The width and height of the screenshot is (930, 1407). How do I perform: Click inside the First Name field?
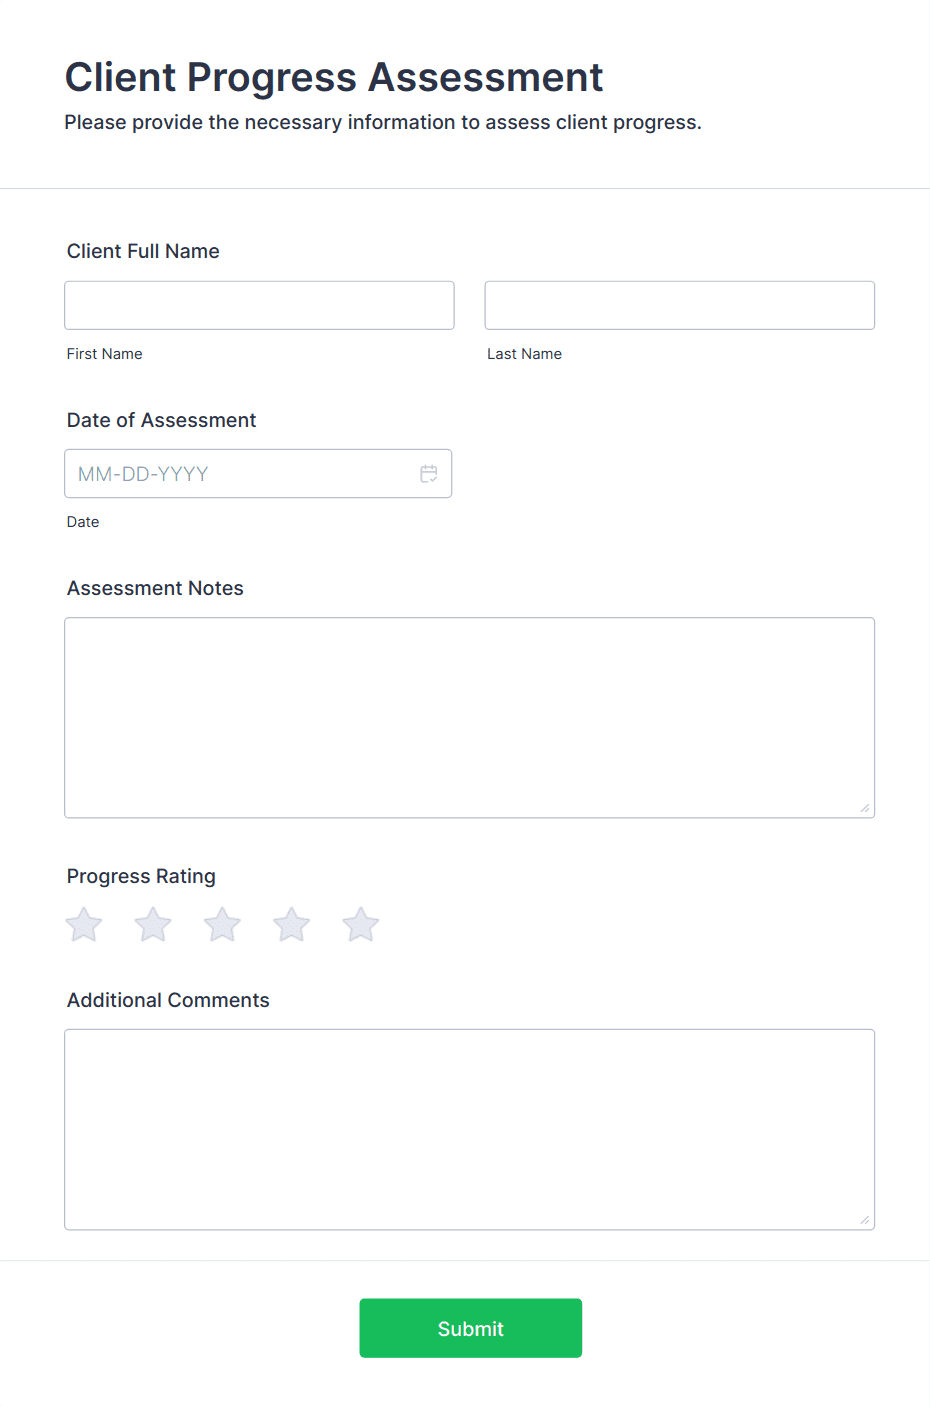click(259, 305)
